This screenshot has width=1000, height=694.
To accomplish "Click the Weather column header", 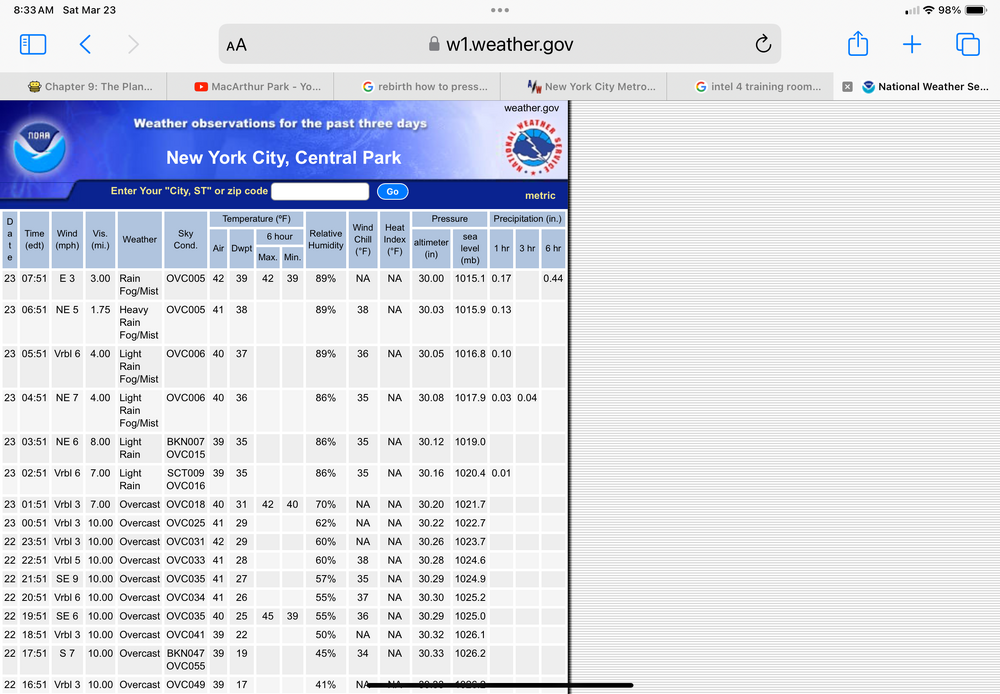I will (140, 240).
